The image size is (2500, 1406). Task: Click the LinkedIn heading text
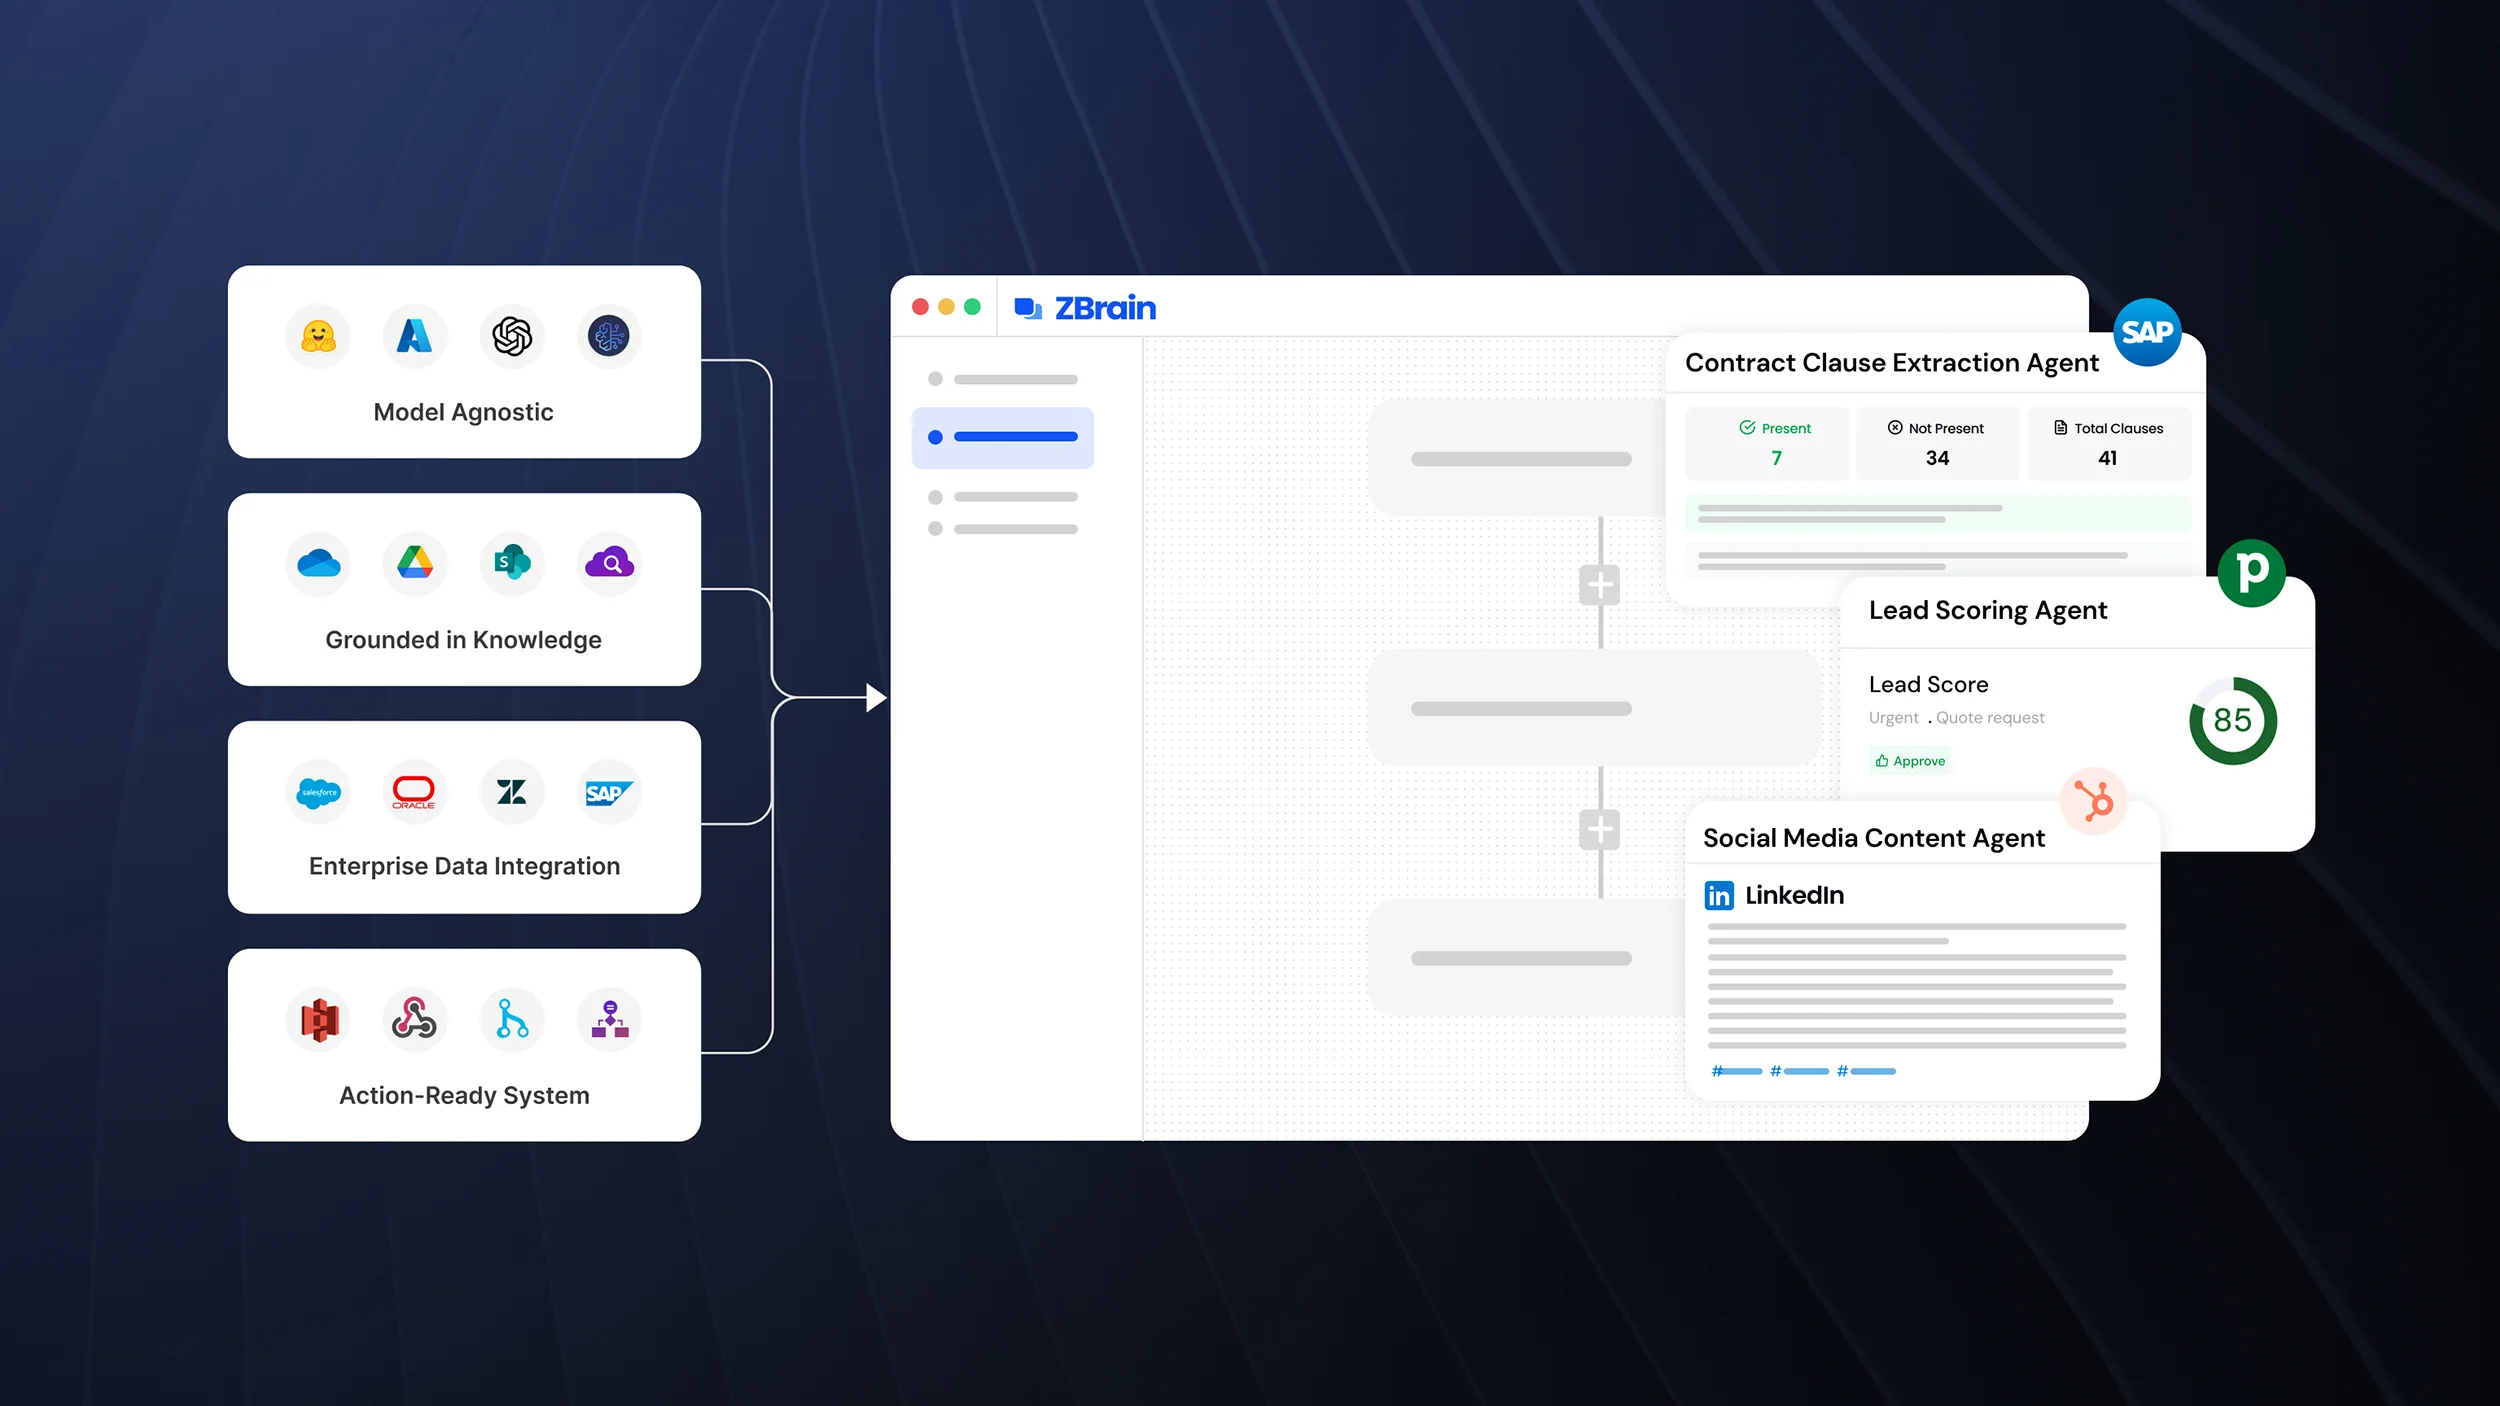1794,895
